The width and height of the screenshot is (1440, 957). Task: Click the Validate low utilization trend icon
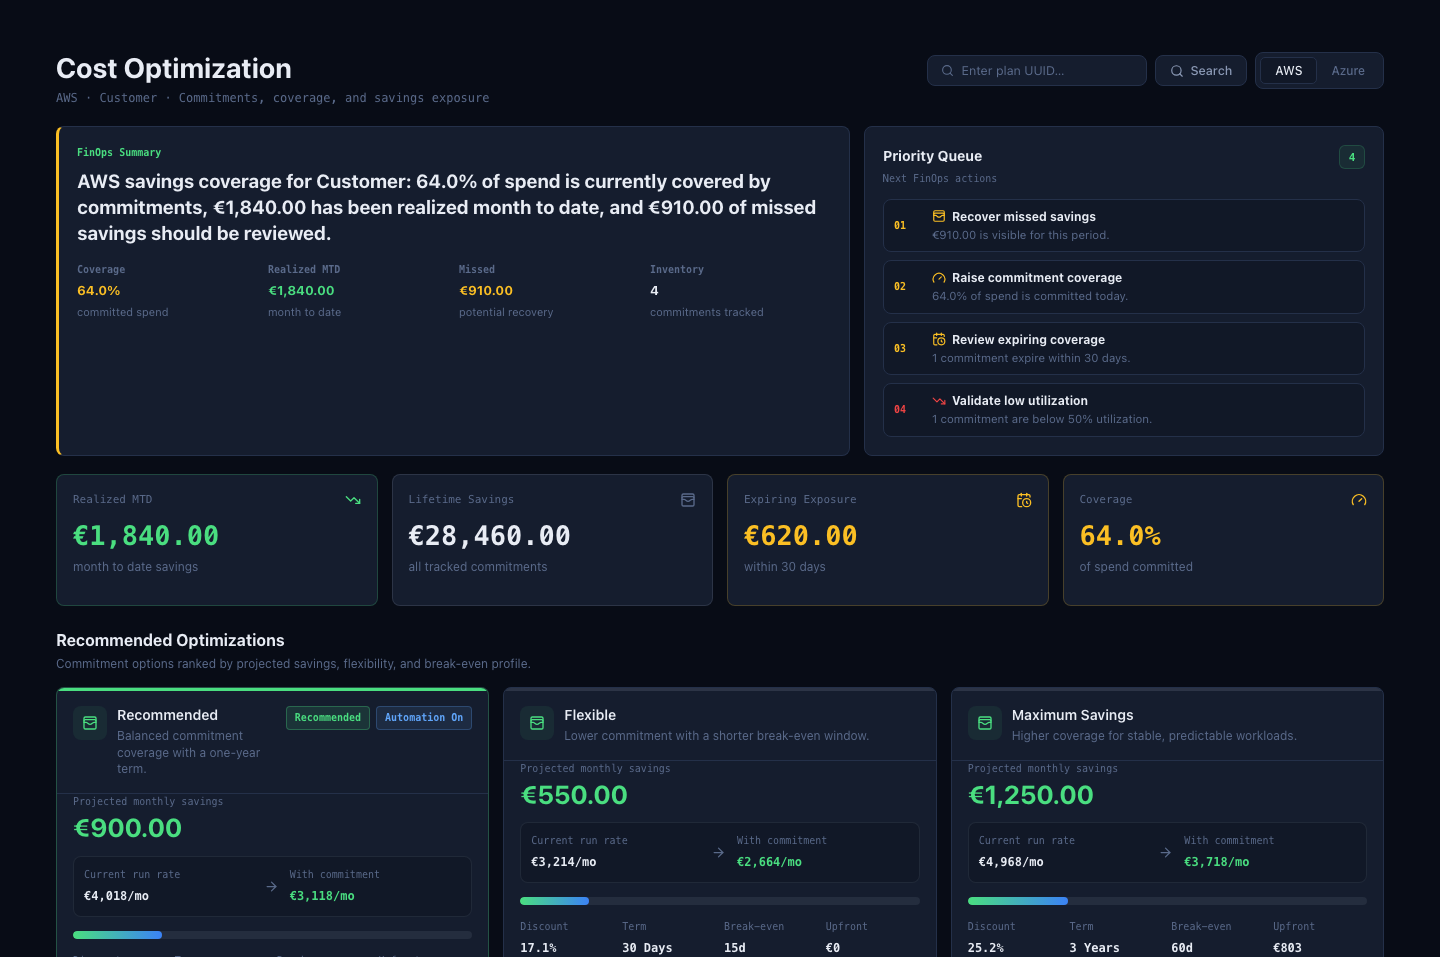[x=939, y=401]
